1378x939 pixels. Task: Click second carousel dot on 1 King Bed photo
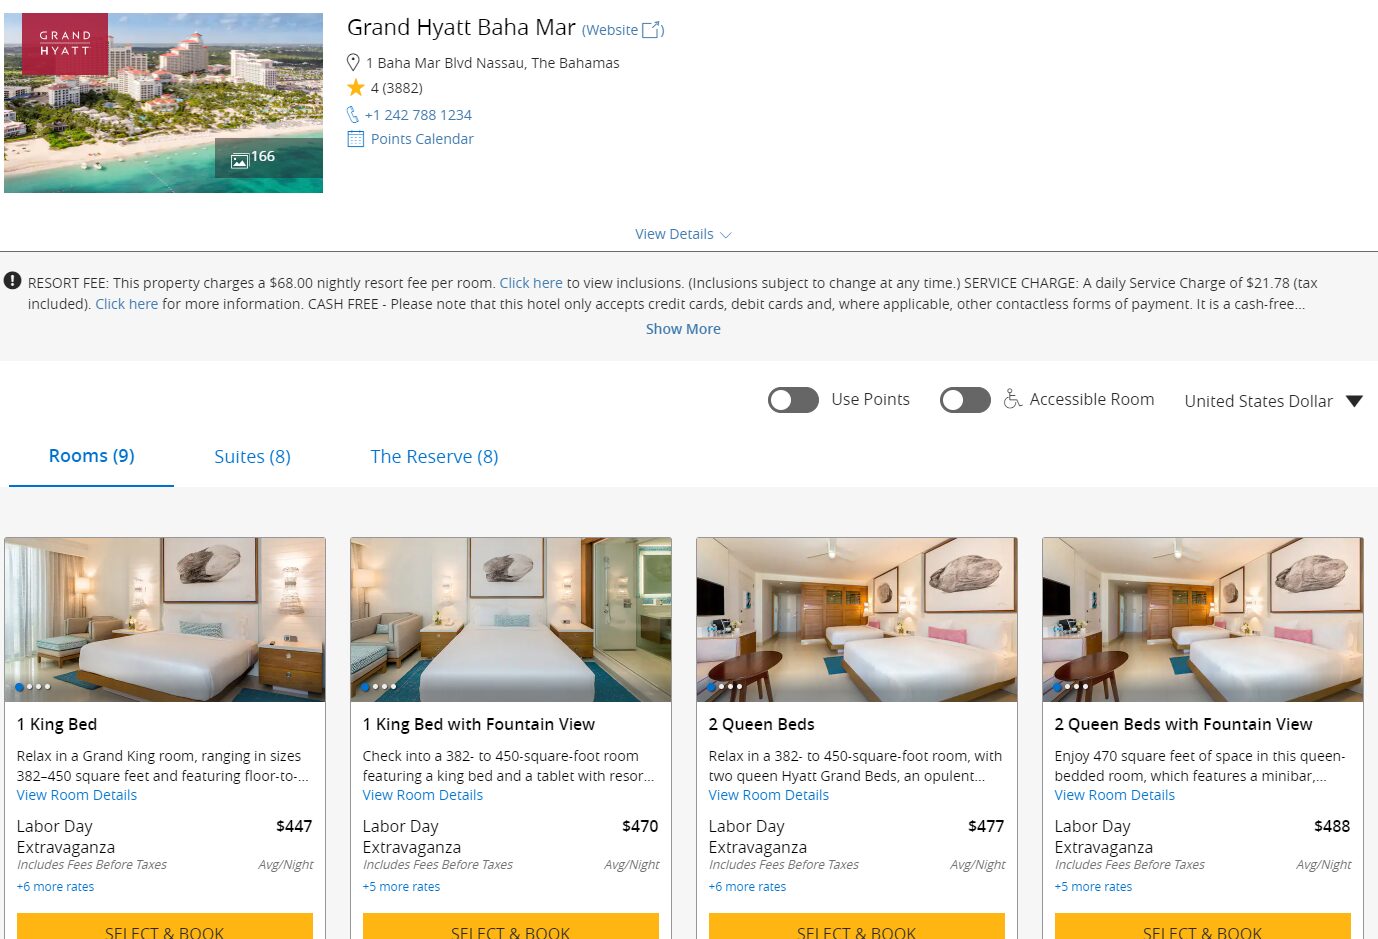pyautogui.click(x=29, y=687)
